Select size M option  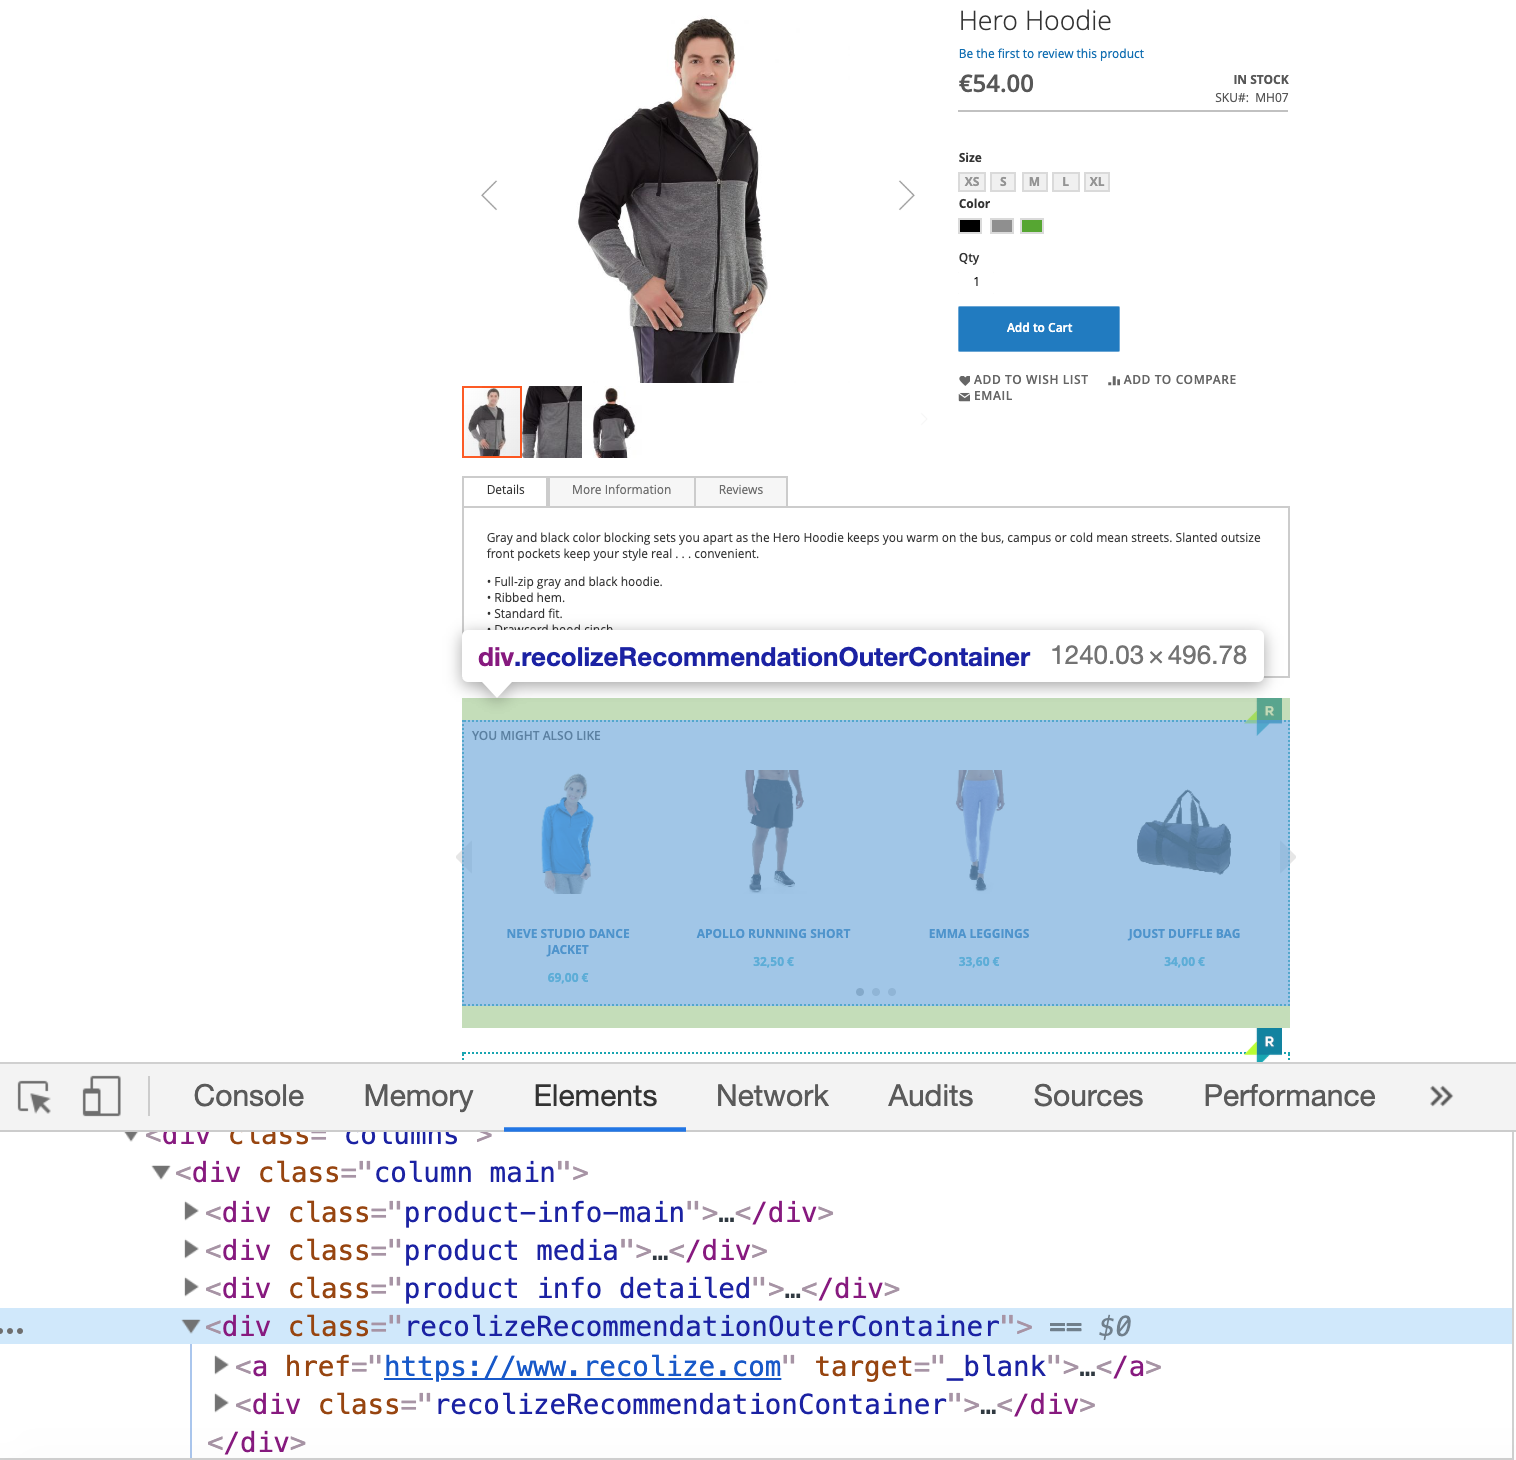[1034, 182]
